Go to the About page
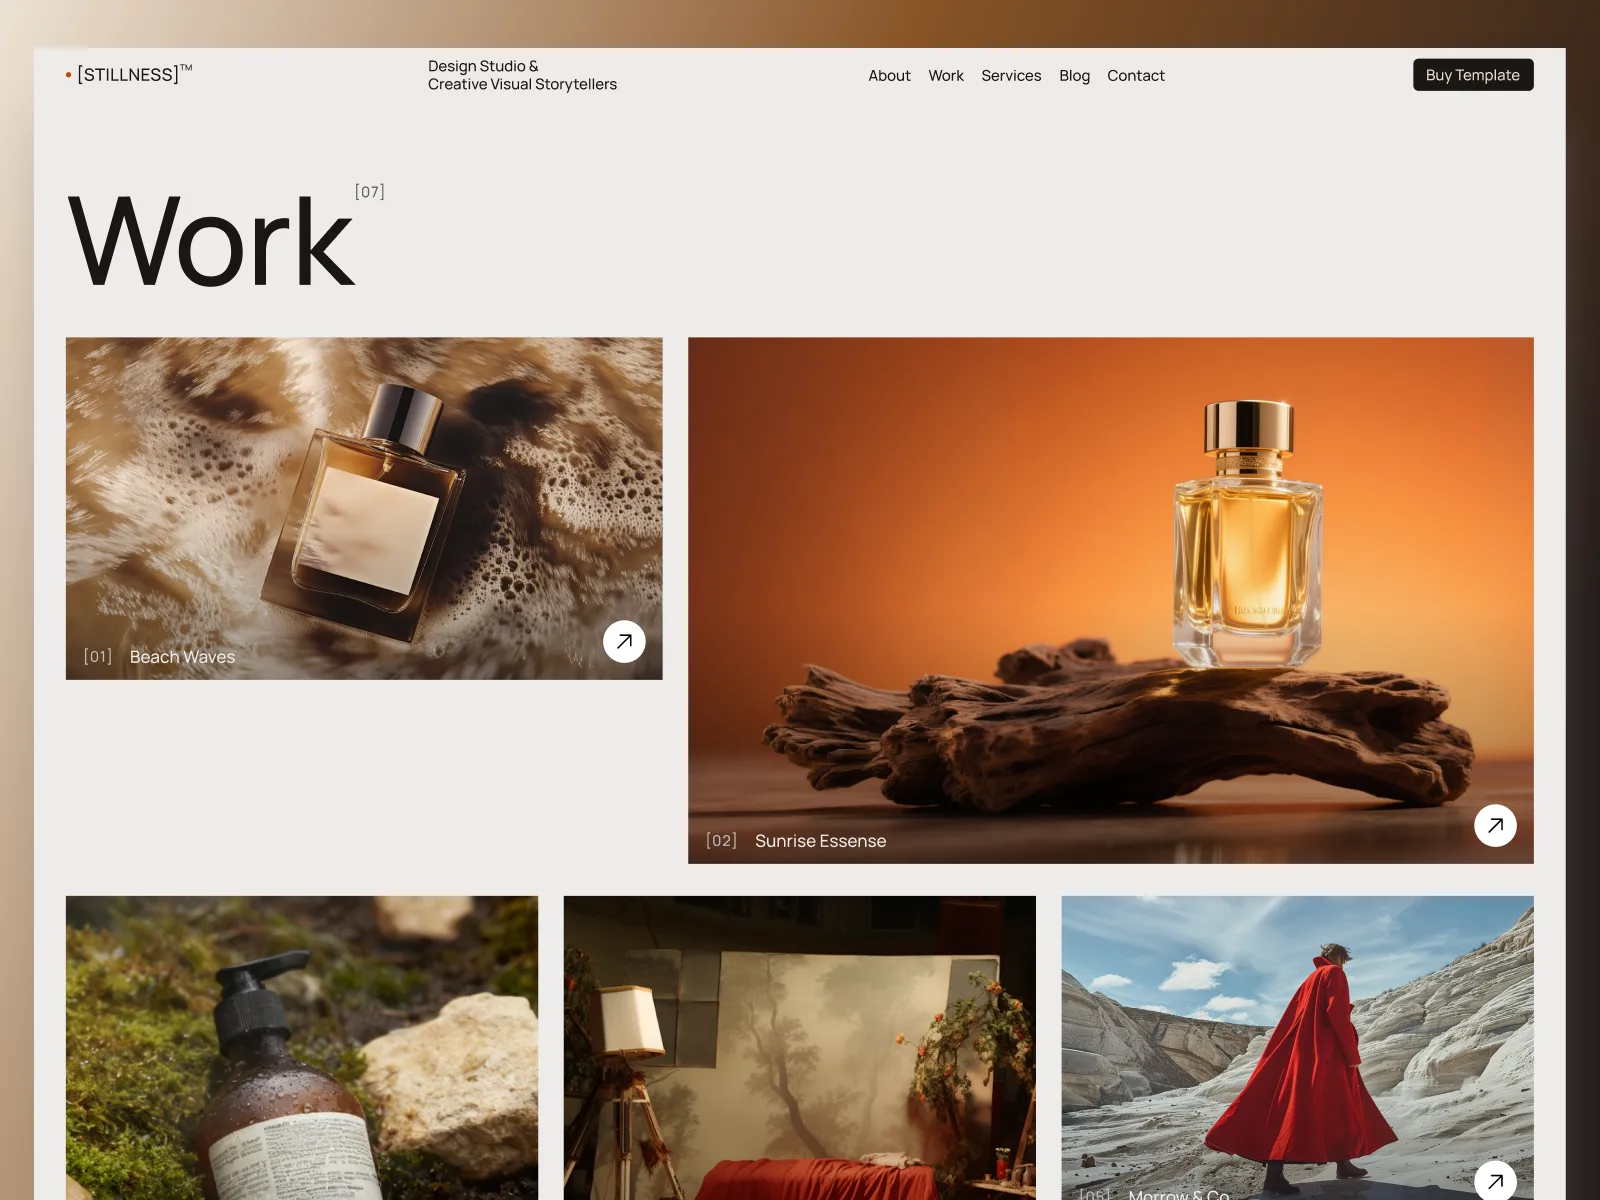The image size is (1600, 1200). pos(889,75)
